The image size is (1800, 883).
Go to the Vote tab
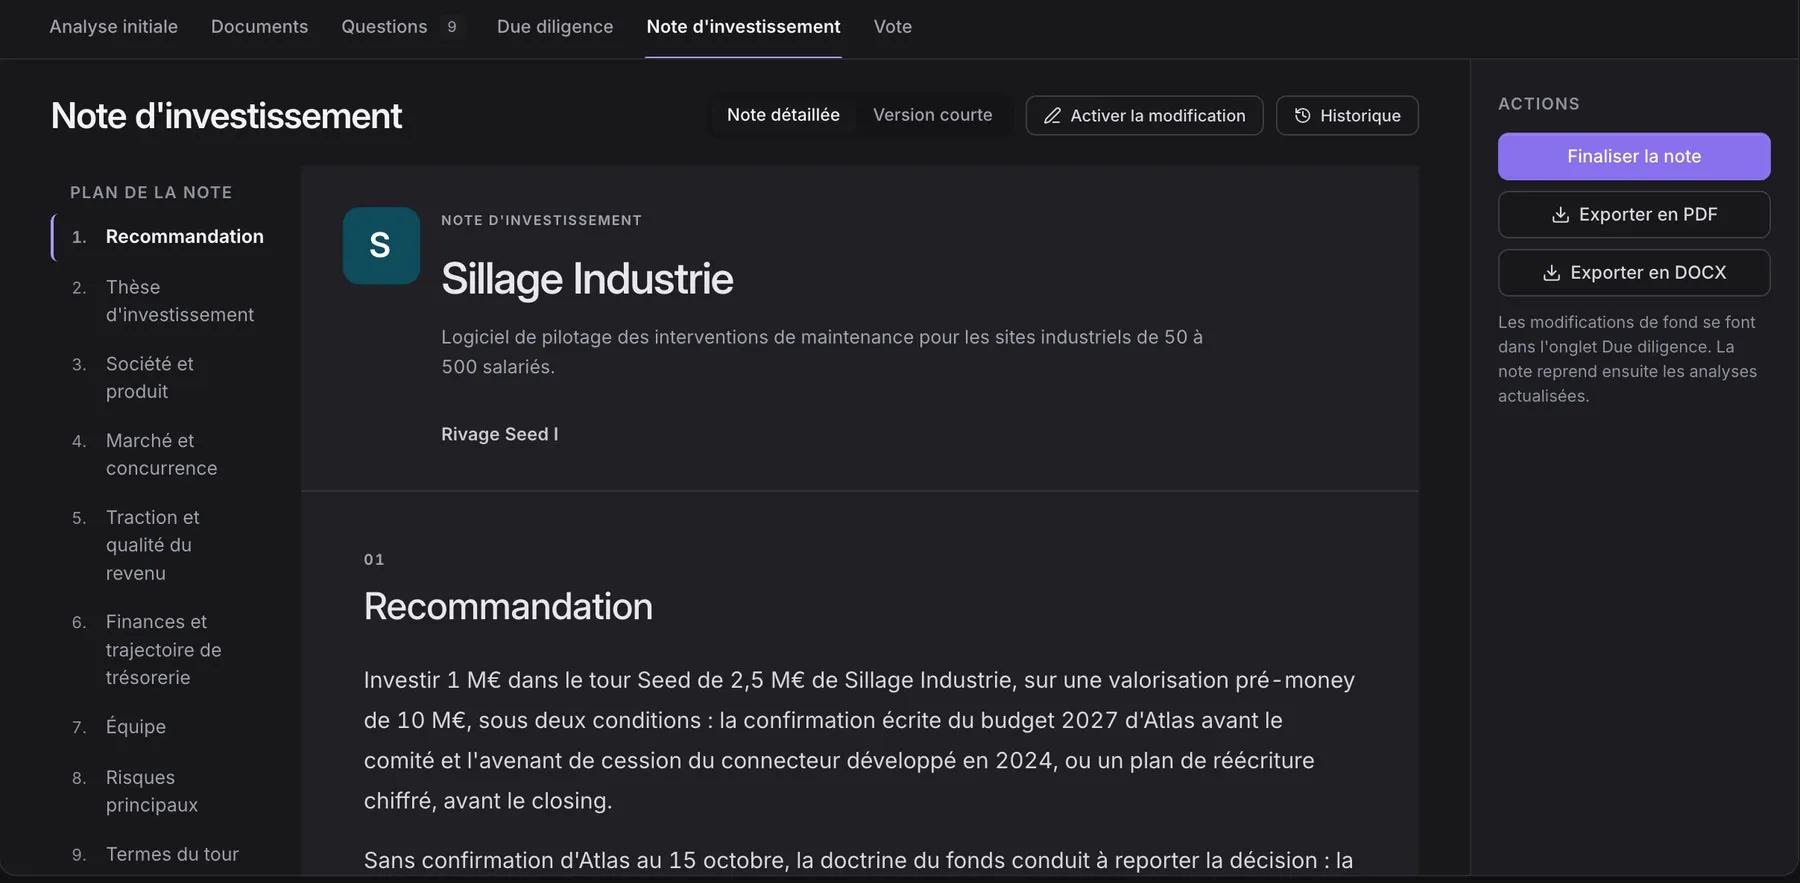click(893, 27)
